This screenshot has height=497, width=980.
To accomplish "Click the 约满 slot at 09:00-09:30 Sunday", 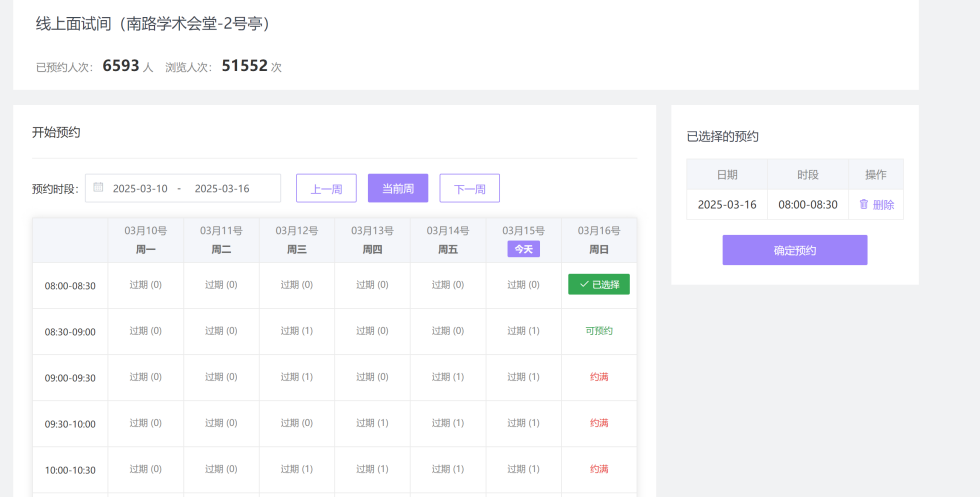I will (x=598, y=377).
